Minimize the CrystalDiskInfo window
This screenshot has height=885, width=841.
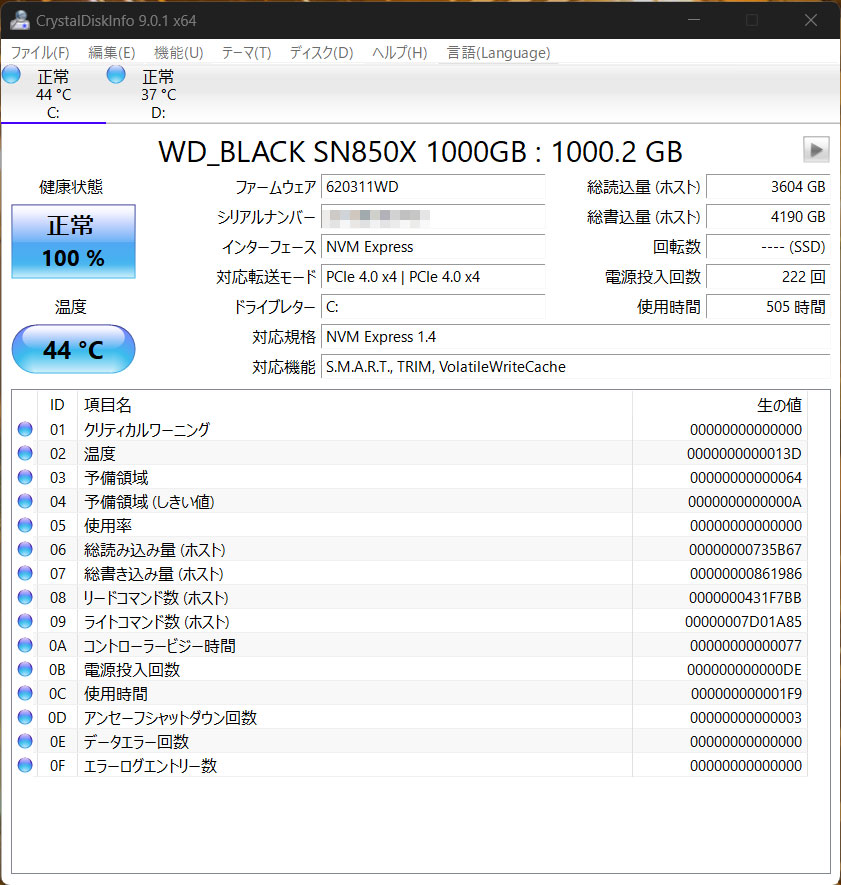694,20
